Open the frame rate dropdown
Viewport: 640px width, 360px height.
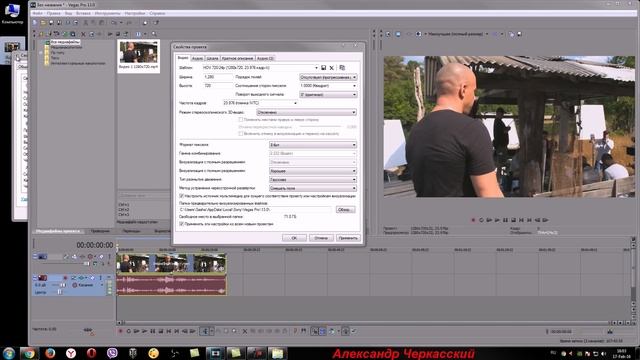coord(295,103)
